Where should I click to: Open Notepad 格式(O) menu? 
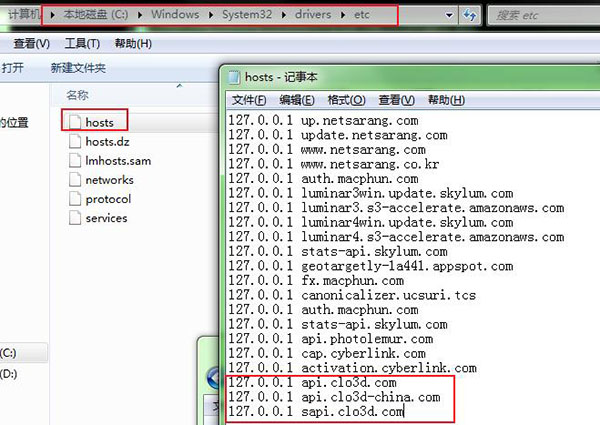(346, 100)
